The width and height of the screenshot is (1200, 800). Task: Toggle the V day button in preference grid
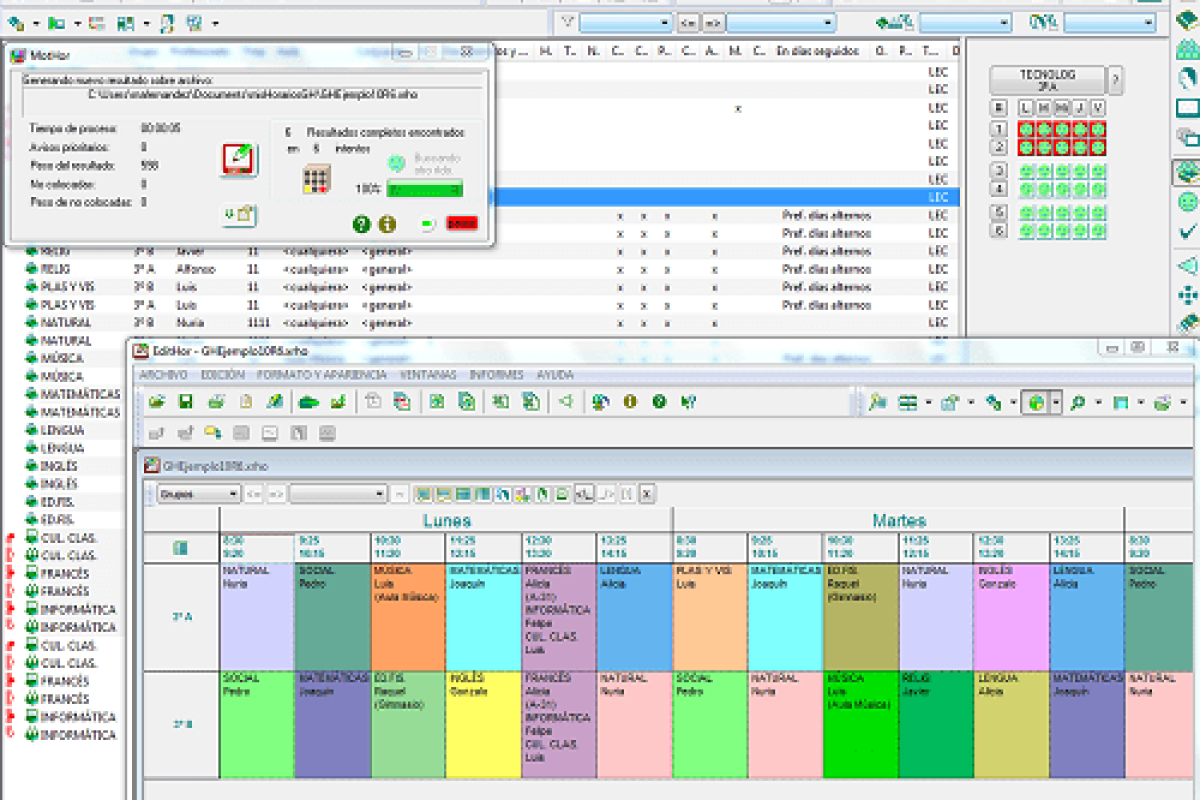click(x=1098, y=108)
